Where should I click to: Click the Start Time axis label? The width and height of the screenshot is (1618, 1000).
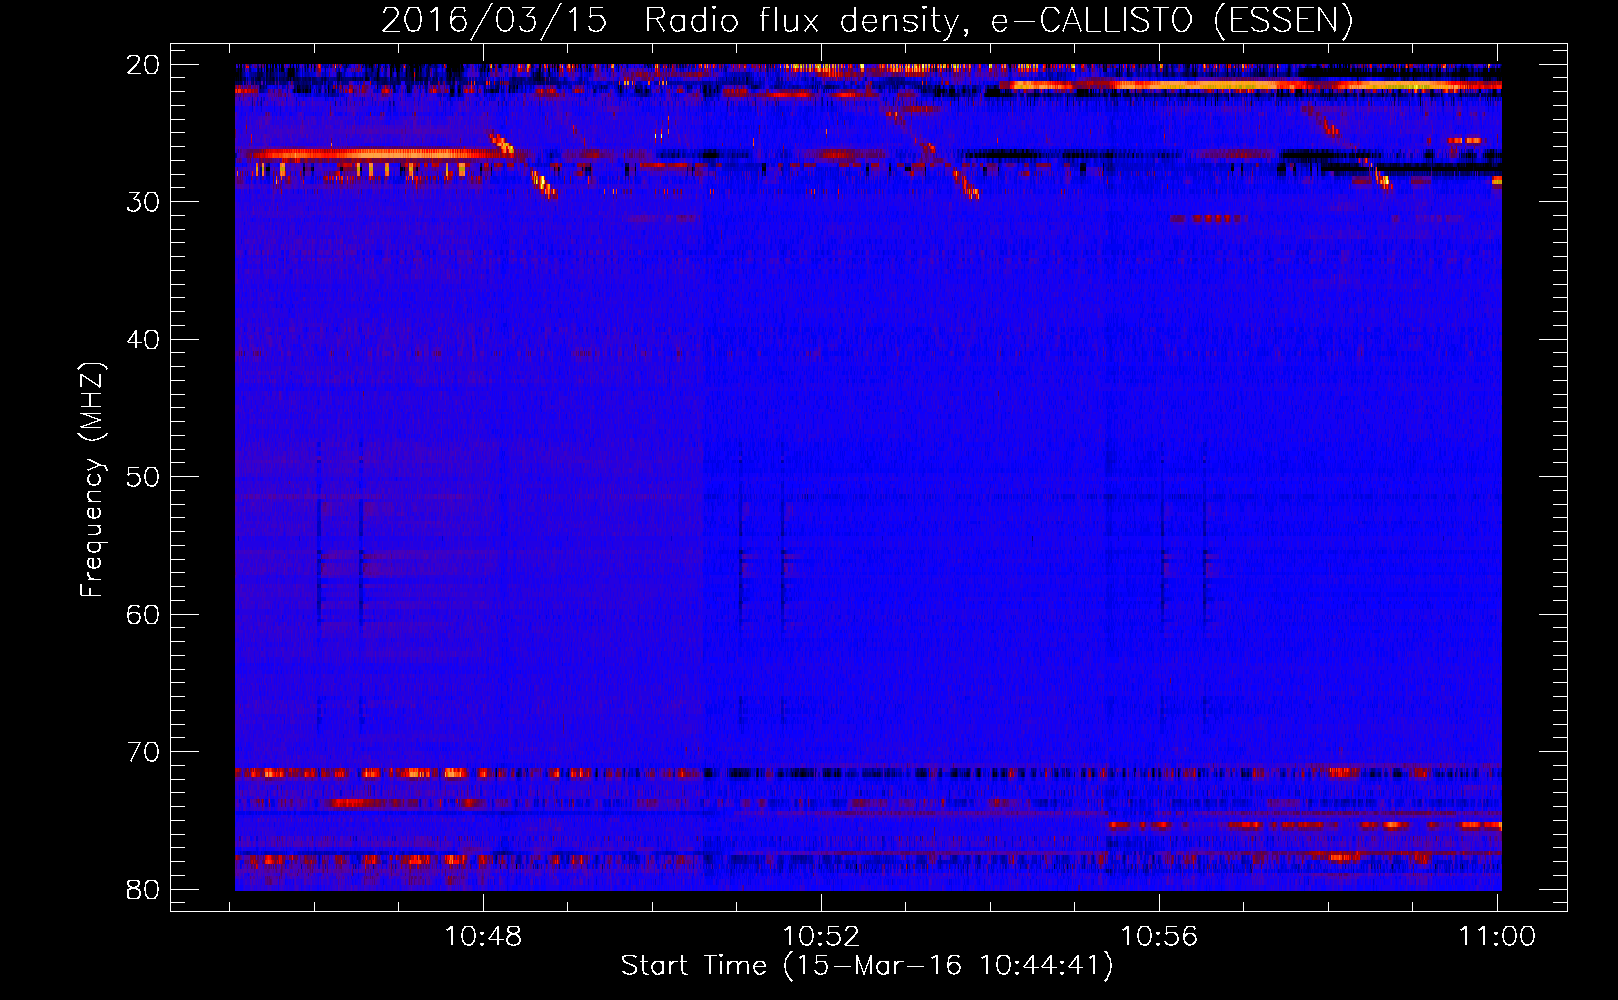click(x=867, y=966)
